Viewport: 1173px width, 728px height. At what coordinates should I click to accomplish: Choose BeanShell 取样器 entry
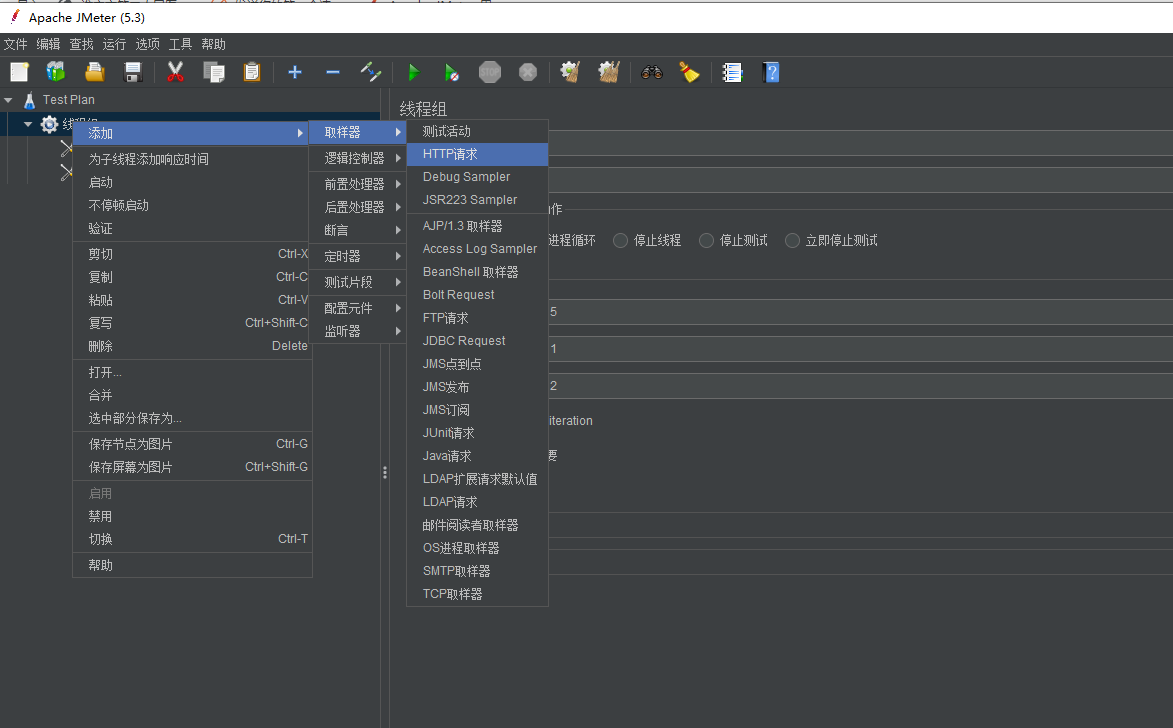(x=477, y=272)
